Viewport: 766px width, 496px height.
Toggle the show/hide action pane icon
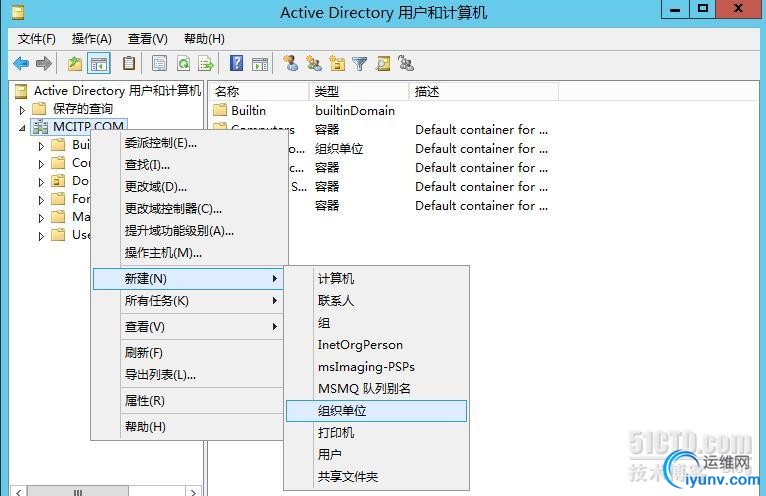[260, 64]
